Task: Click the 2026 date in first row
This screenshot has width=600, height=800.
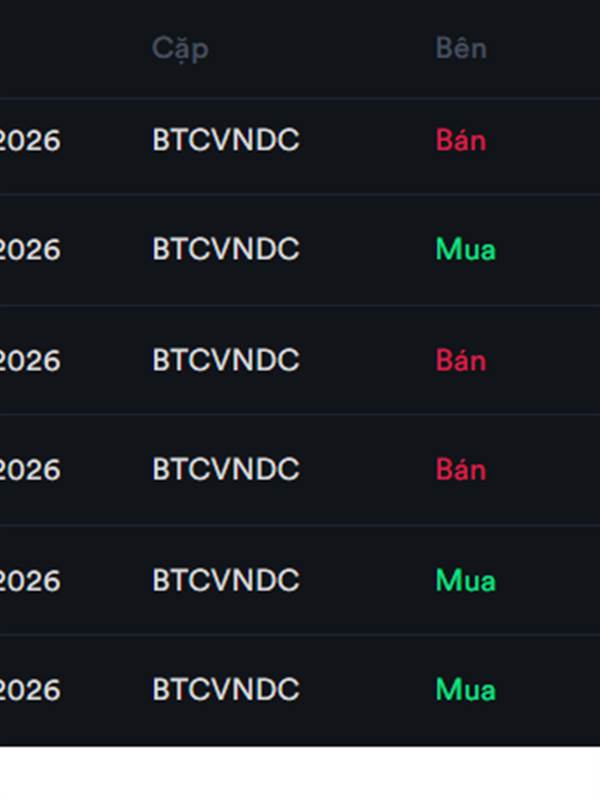Action: coord(30,140)
